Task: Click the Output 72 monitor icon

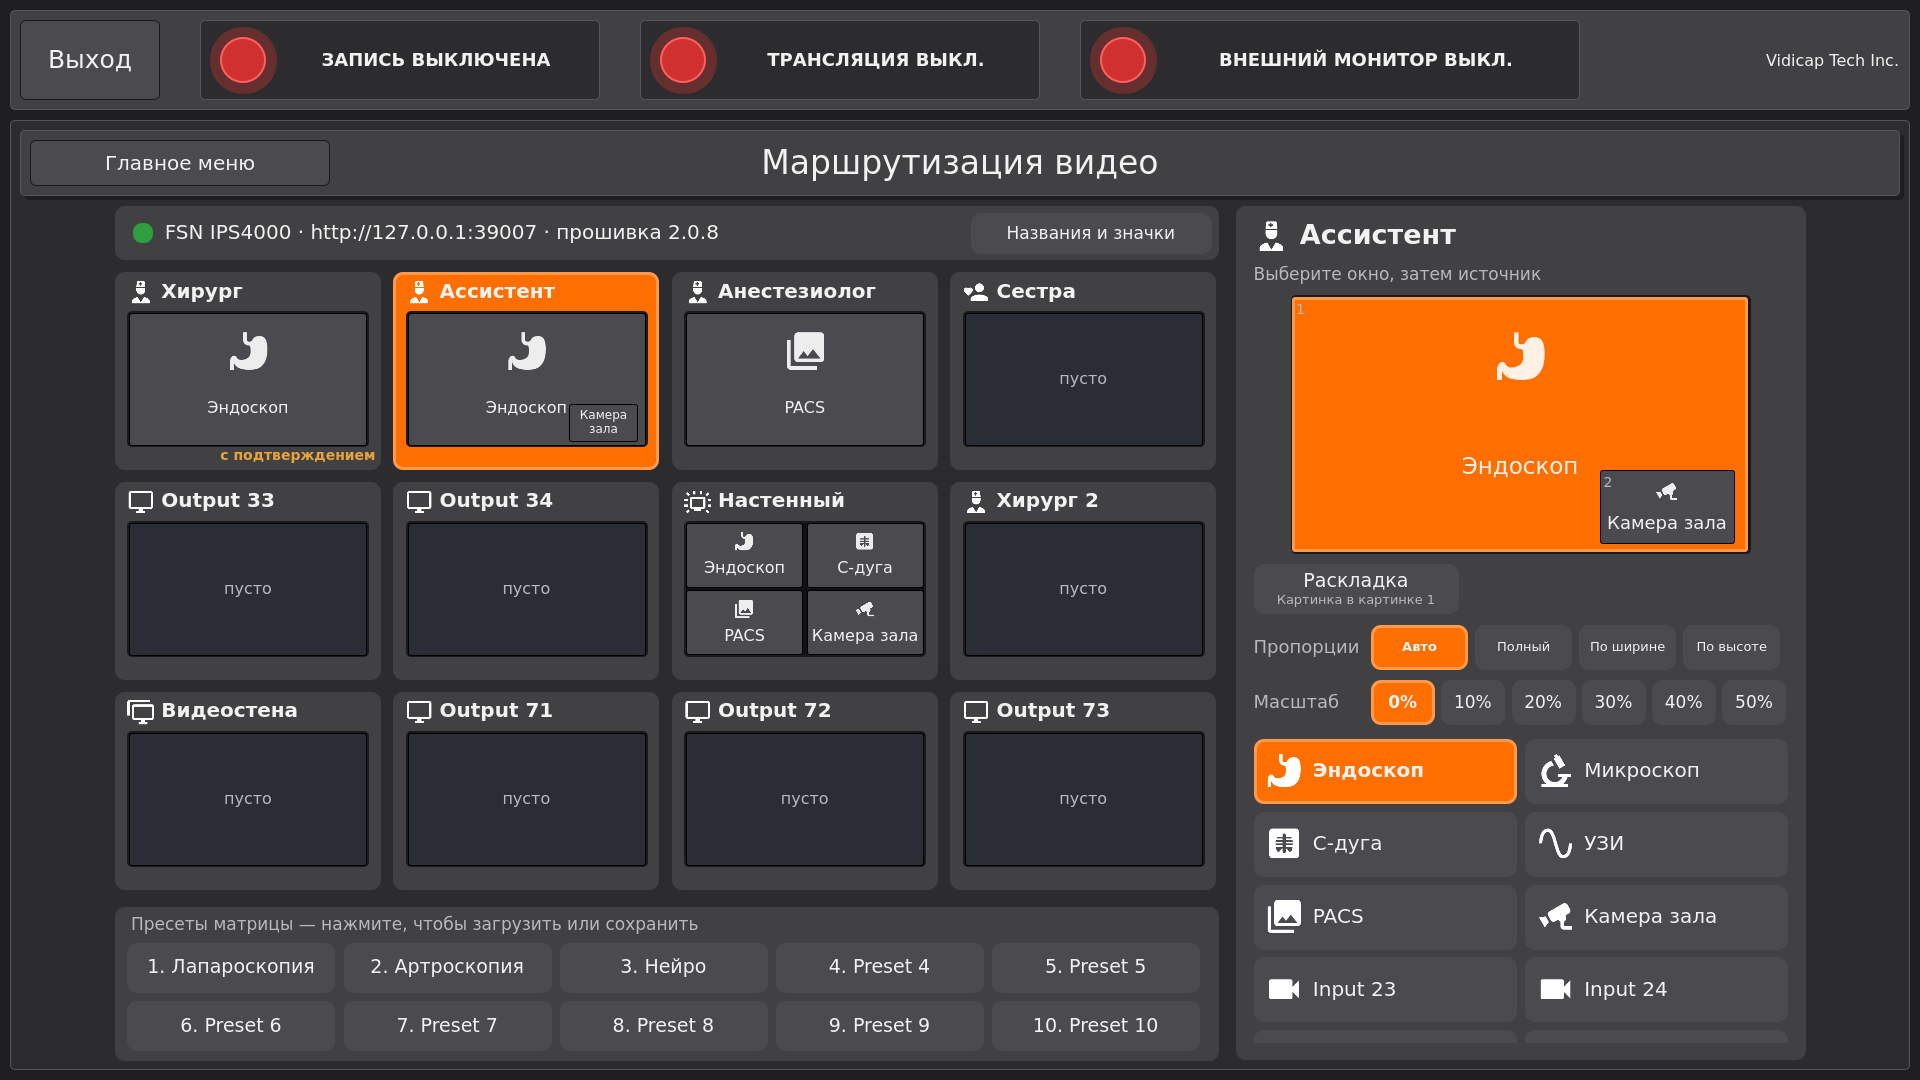Action: coord(698,712)
